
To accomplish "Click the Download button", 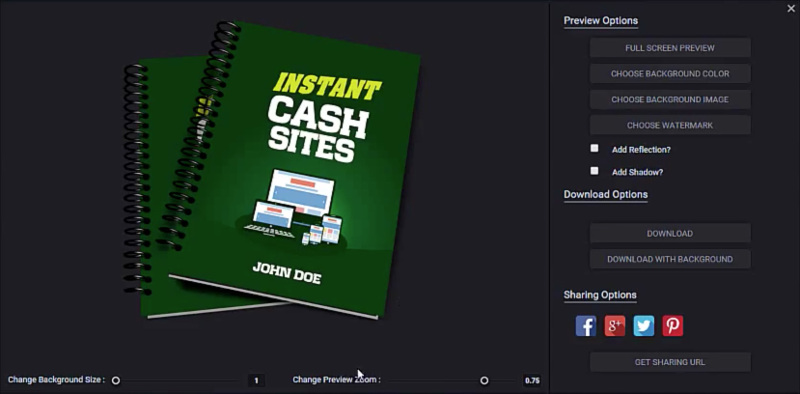I will click(670, 233).
